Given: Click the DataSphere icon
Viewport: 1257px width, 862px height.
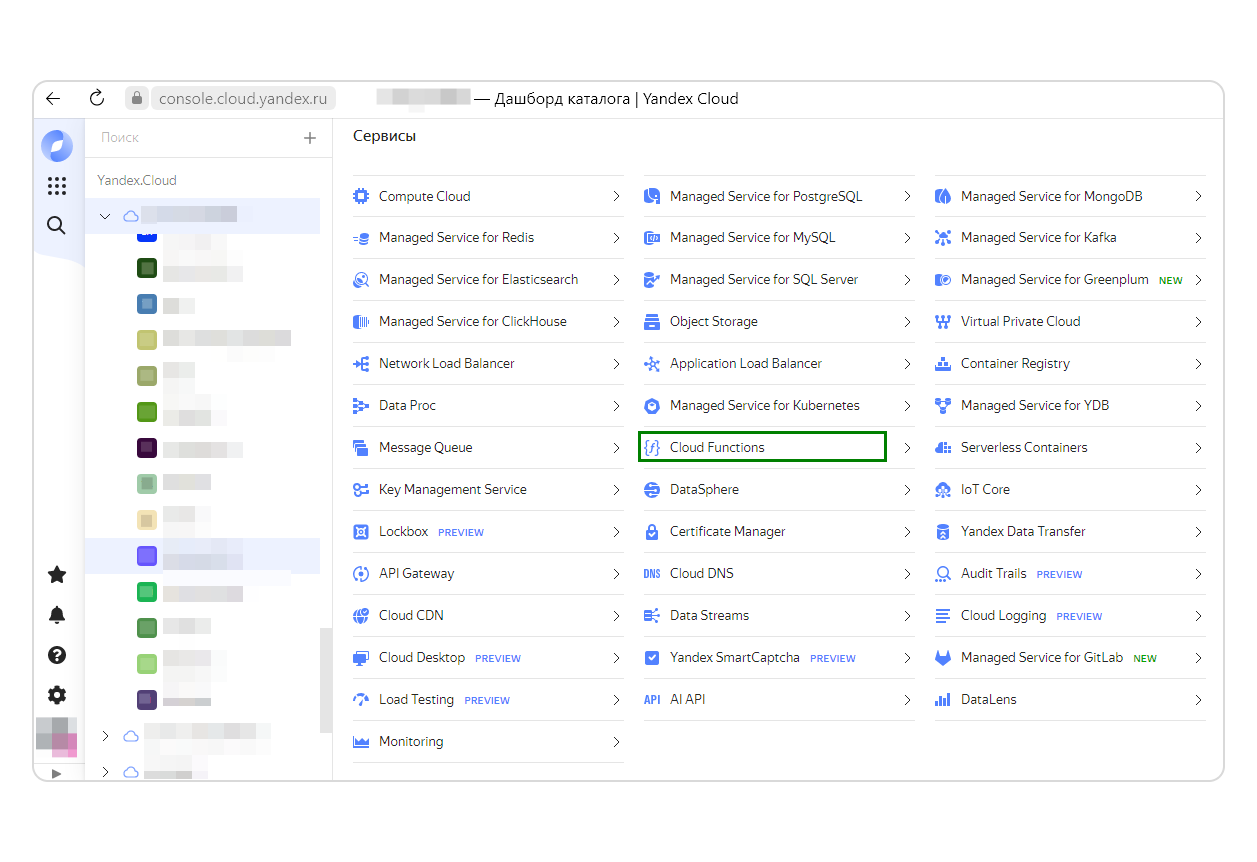Looking at the screenshot, I should click(652, 490).
